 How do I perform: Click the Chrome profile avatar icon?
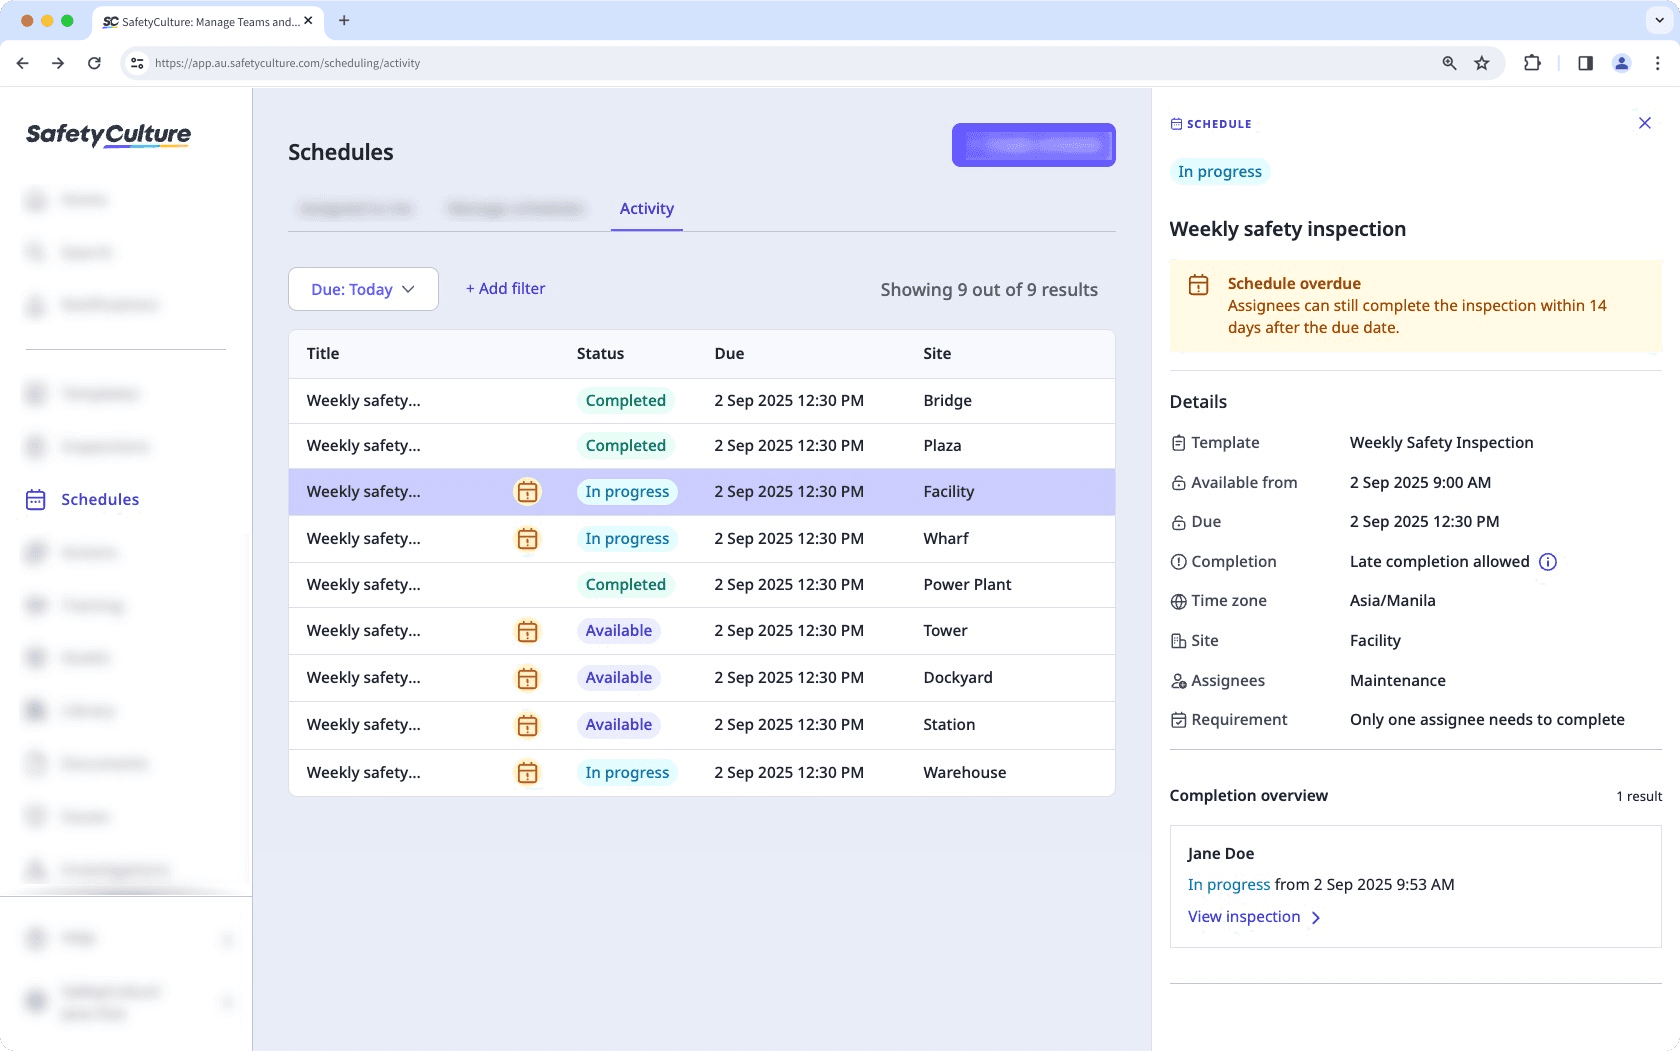tap(1621, 62)
